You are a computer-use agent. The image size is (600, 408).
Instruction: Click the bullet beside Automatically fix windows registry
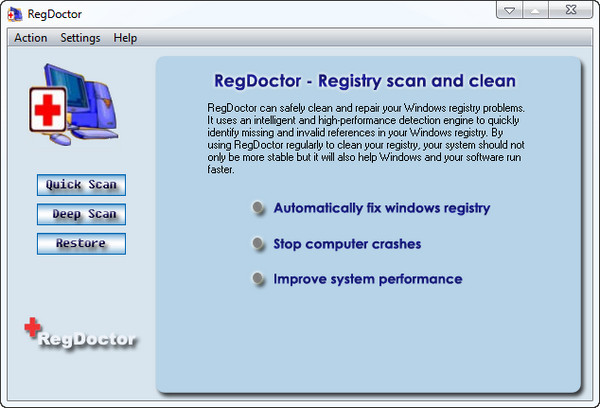click(259, 208)
